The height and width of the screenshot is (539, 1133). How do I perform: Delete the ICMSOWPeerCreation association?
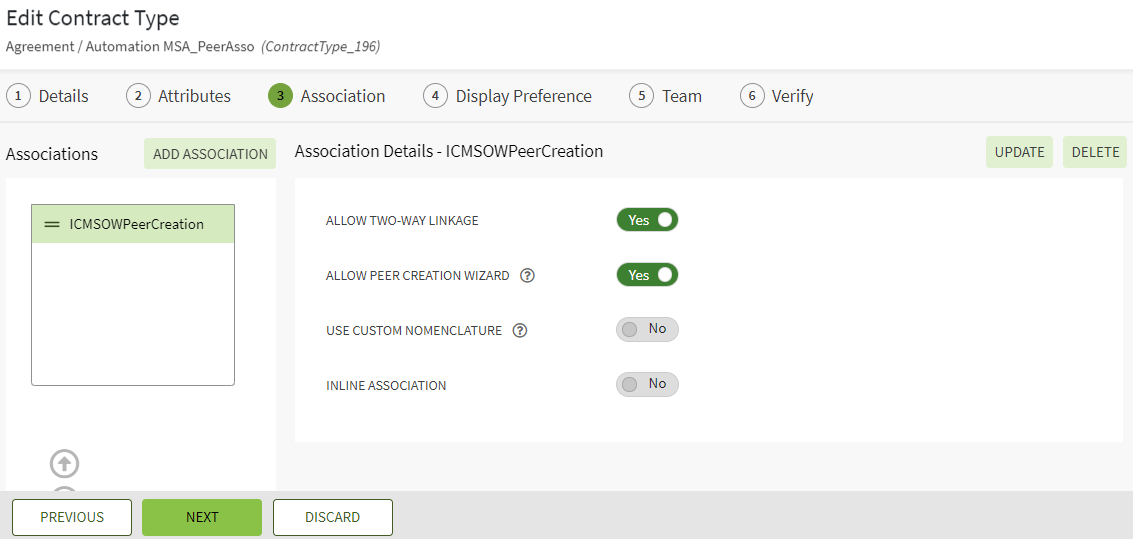pos(1095,152)
